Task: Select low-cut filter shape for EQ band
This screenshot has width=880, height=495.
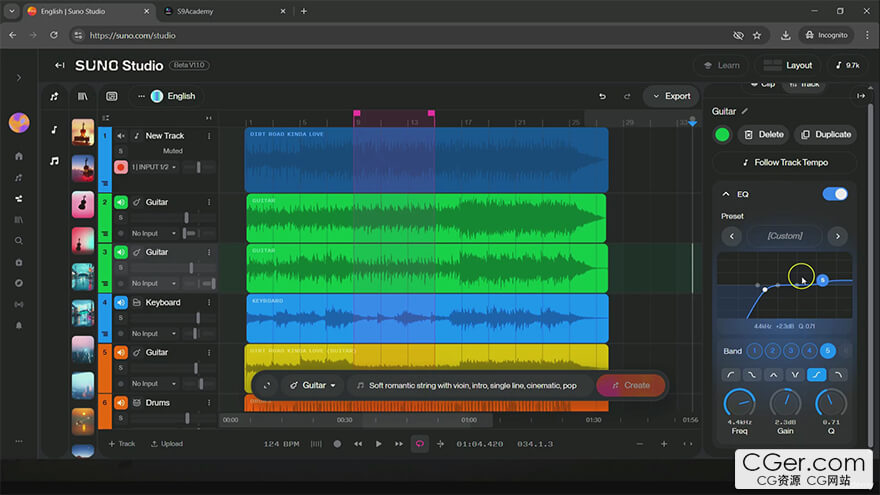Action: [x=730, y=374]
